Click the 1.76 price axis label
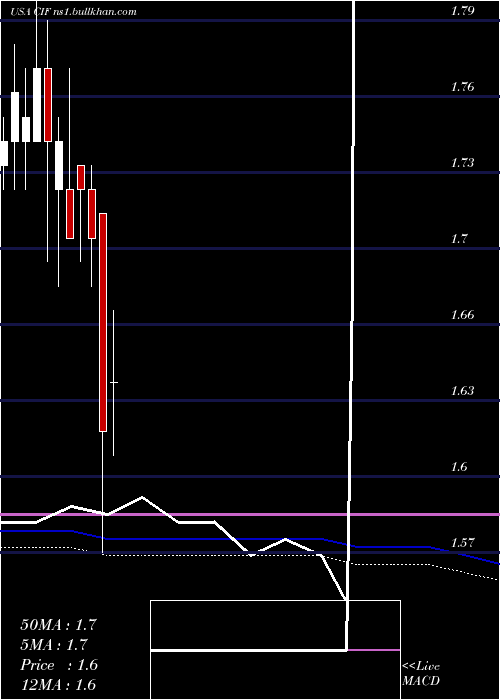The width and height of the screenshot is (500, 700). 462,87
